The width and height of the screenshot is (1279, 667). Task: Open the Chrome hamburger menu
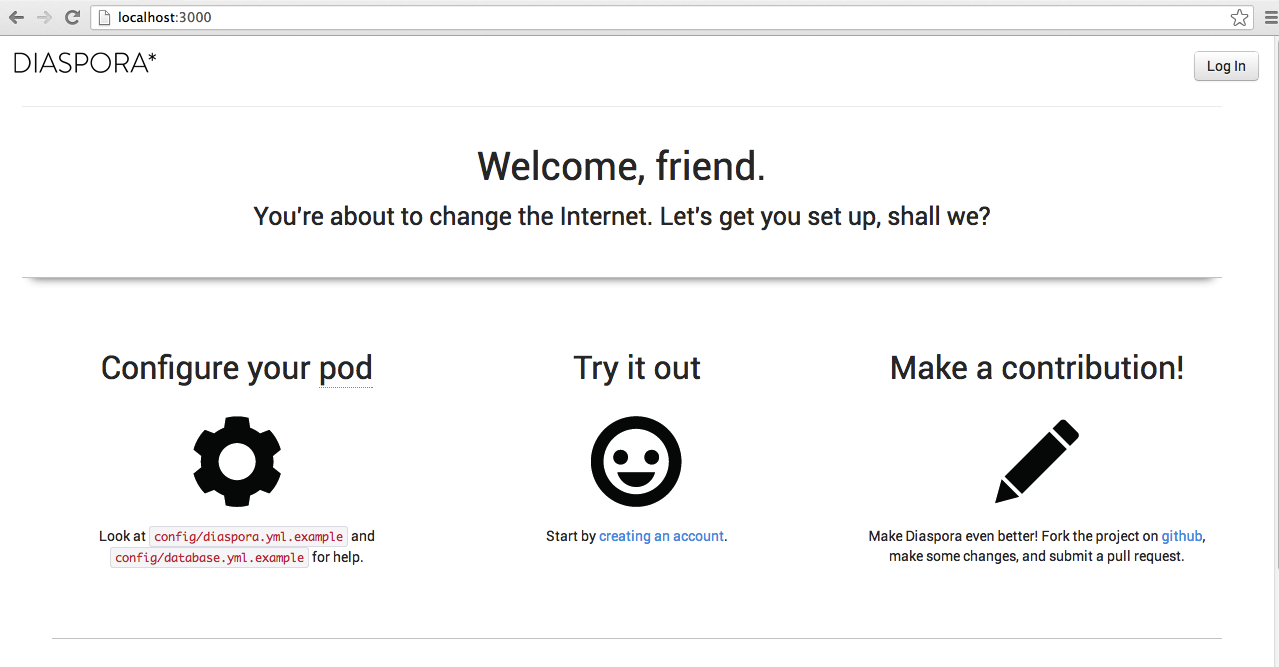1266,17
